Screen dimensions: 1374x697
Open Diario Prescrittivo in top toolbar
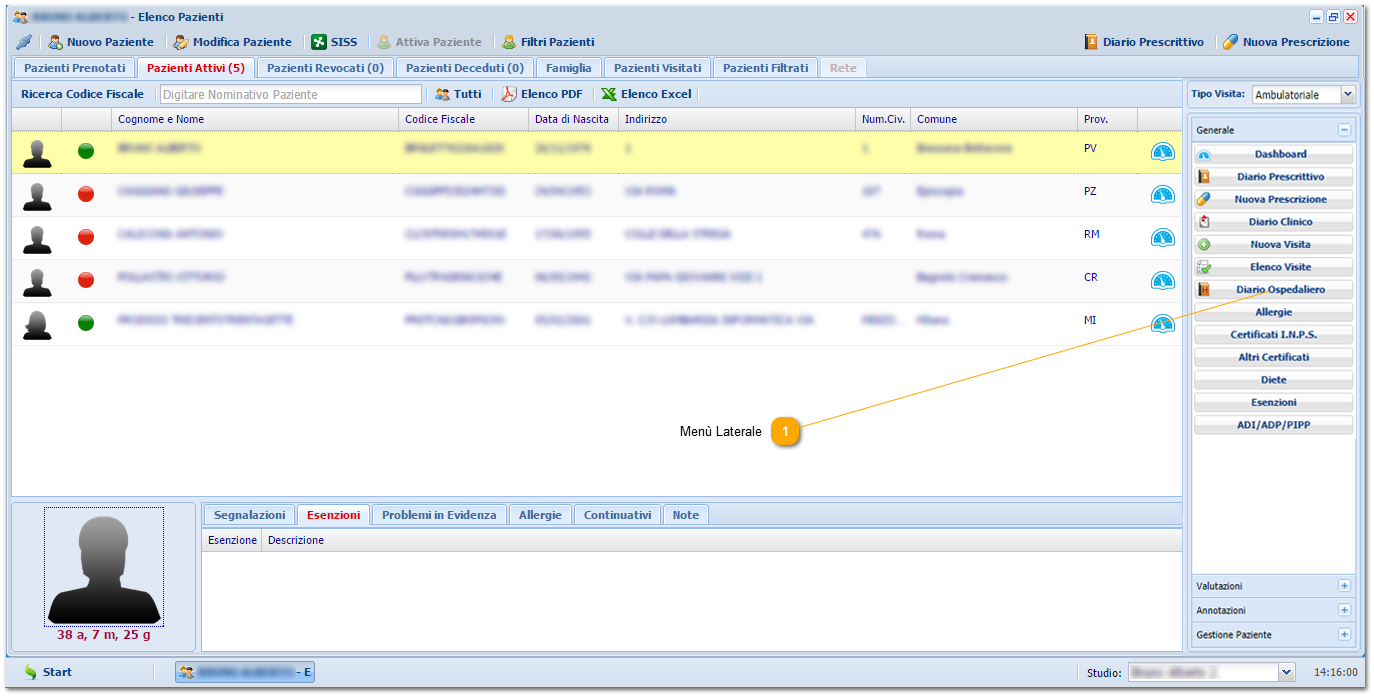coord(1144,42)
